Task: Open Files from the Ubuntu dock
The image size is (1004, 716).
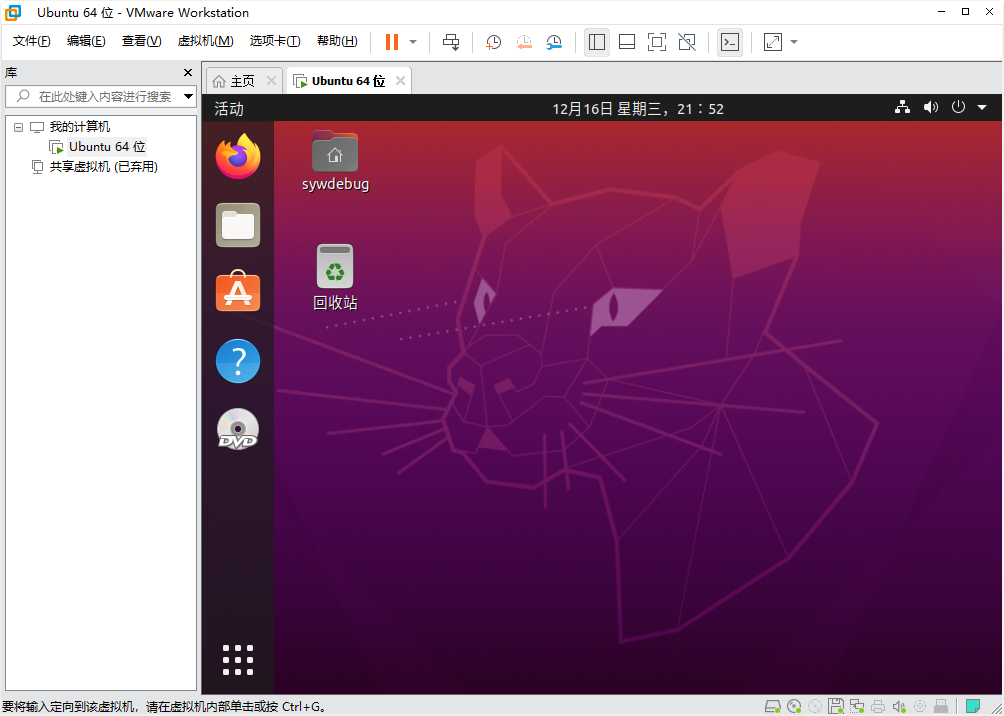Action: tap(238, 225)
